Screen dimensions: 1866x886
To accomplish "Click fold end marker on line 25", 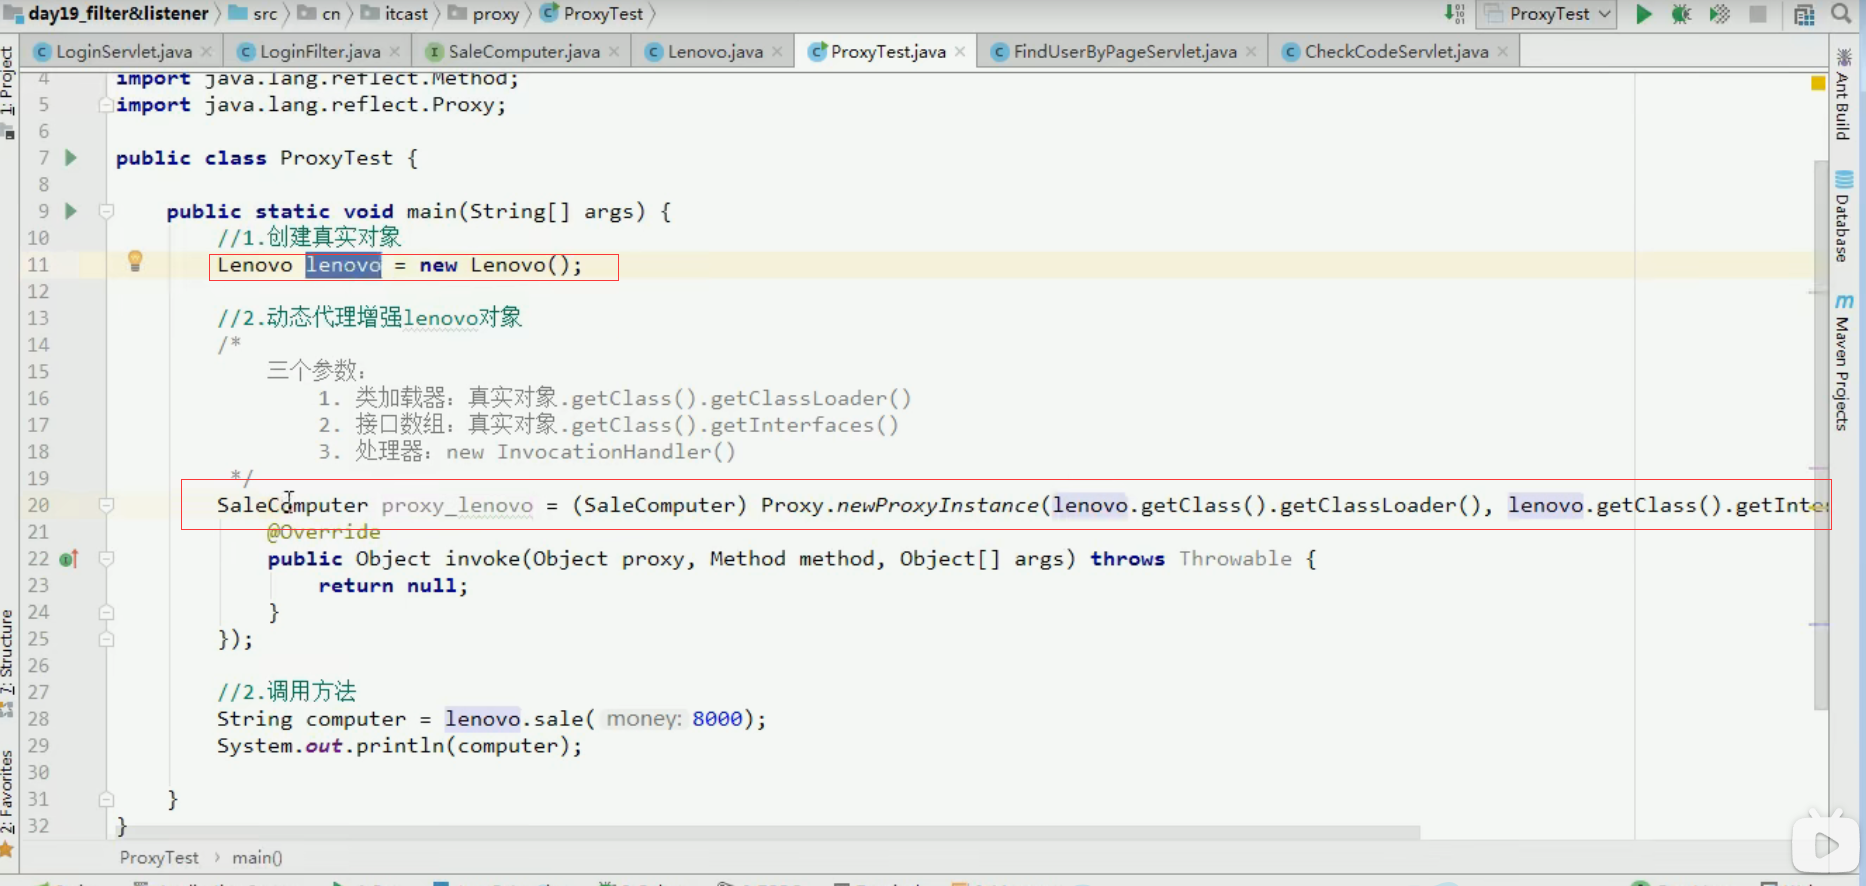I will (x=106, y=639).
